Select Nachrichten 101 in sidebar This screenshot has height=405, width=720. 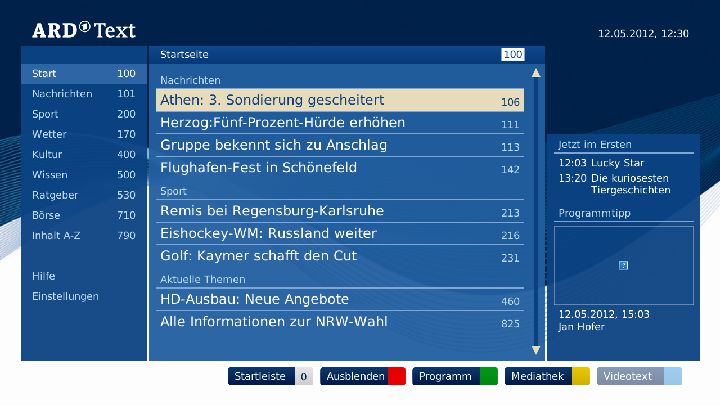[83, 94]
